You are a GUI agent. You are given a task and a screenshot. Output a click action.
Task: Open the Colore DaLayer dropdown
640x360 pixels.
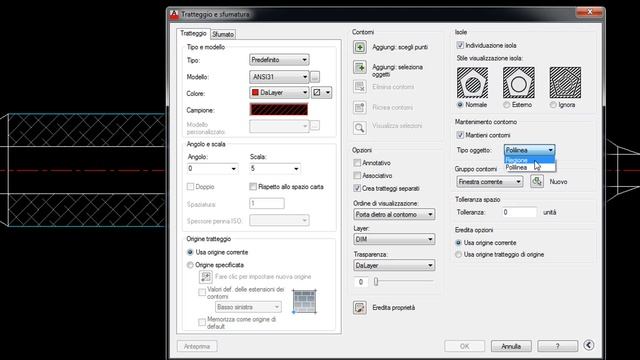[x=279, y=93]
